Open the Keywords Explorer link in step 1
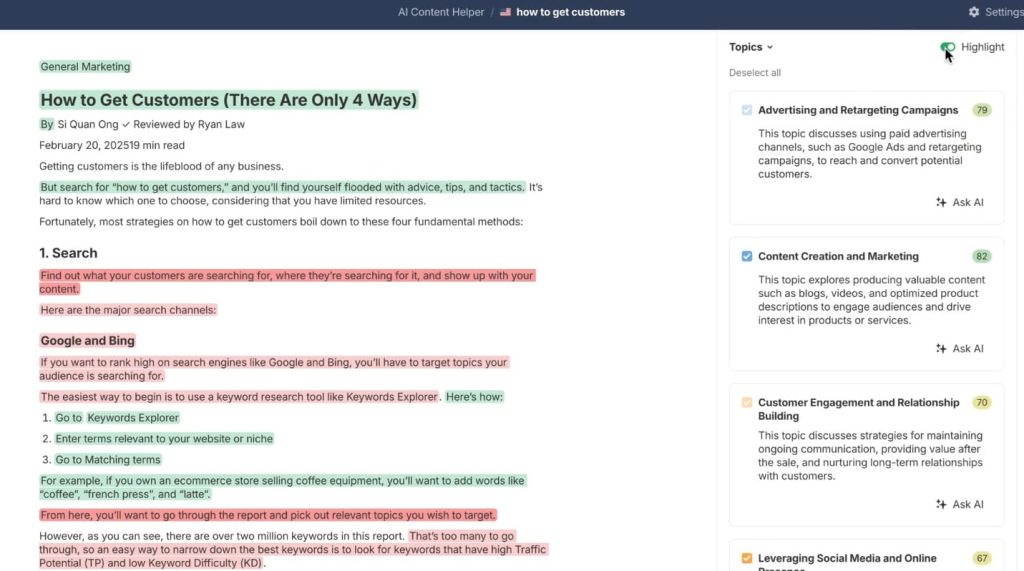 (133, 418)
